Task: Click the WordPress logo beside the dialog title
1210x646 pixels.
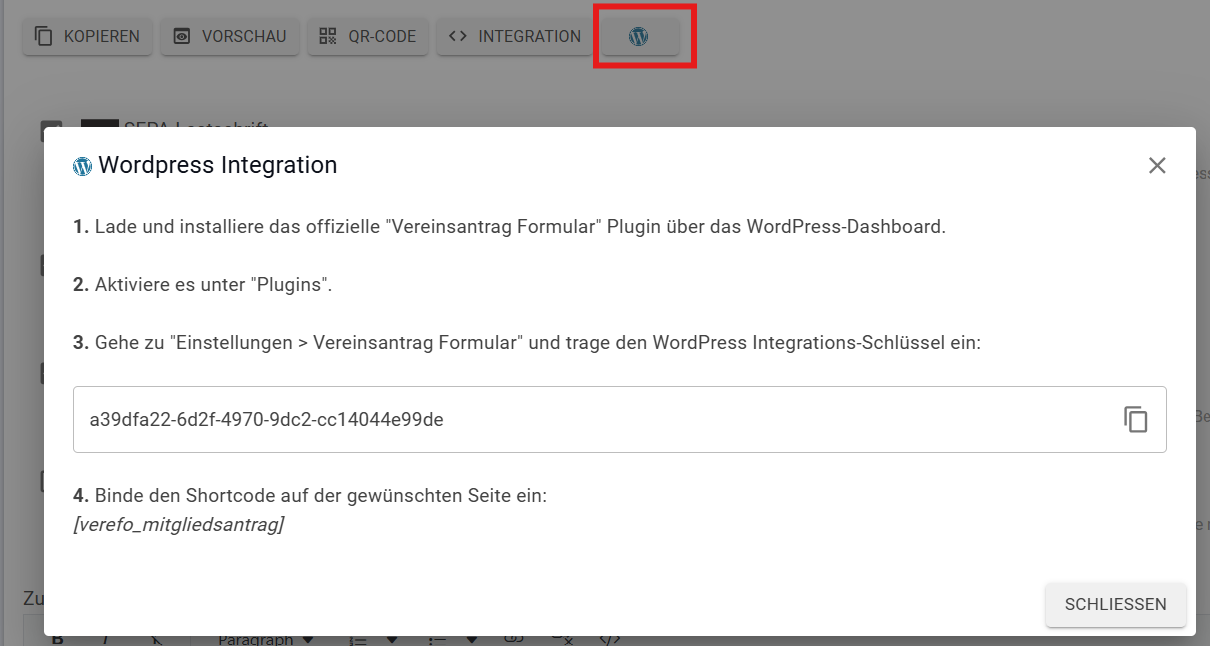Action: coord(83,166)
